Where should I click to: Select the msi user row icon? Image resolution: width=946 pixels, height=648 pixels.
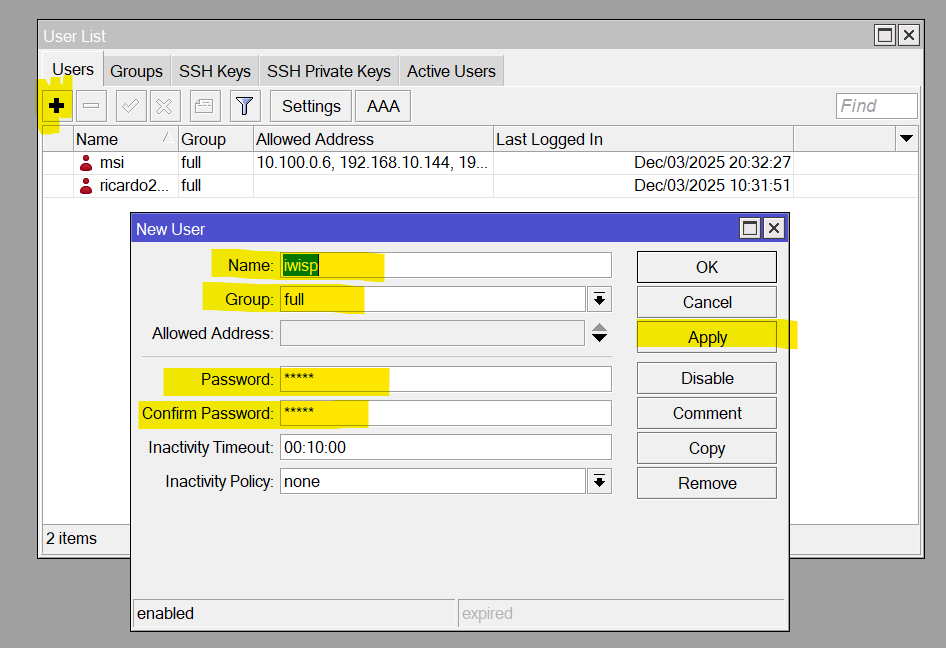[86, 163]
